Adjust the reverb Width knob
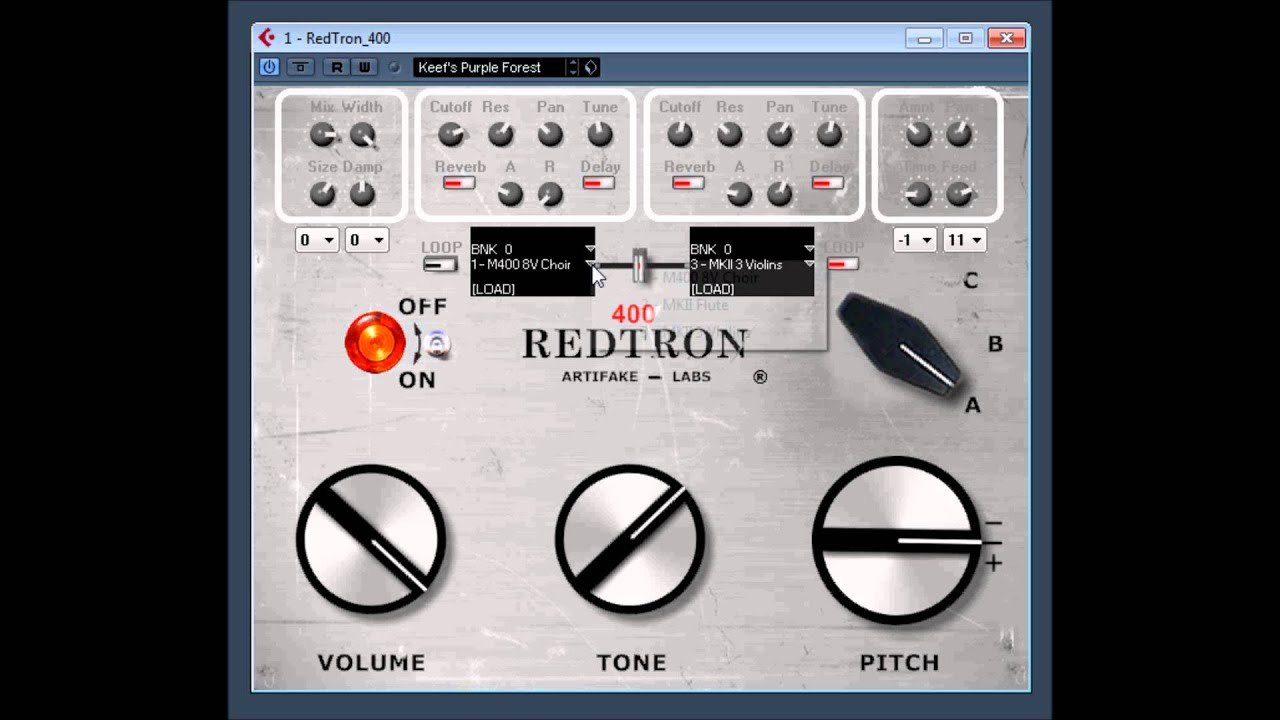This screenshot has height=720, width=1280. 362,134
